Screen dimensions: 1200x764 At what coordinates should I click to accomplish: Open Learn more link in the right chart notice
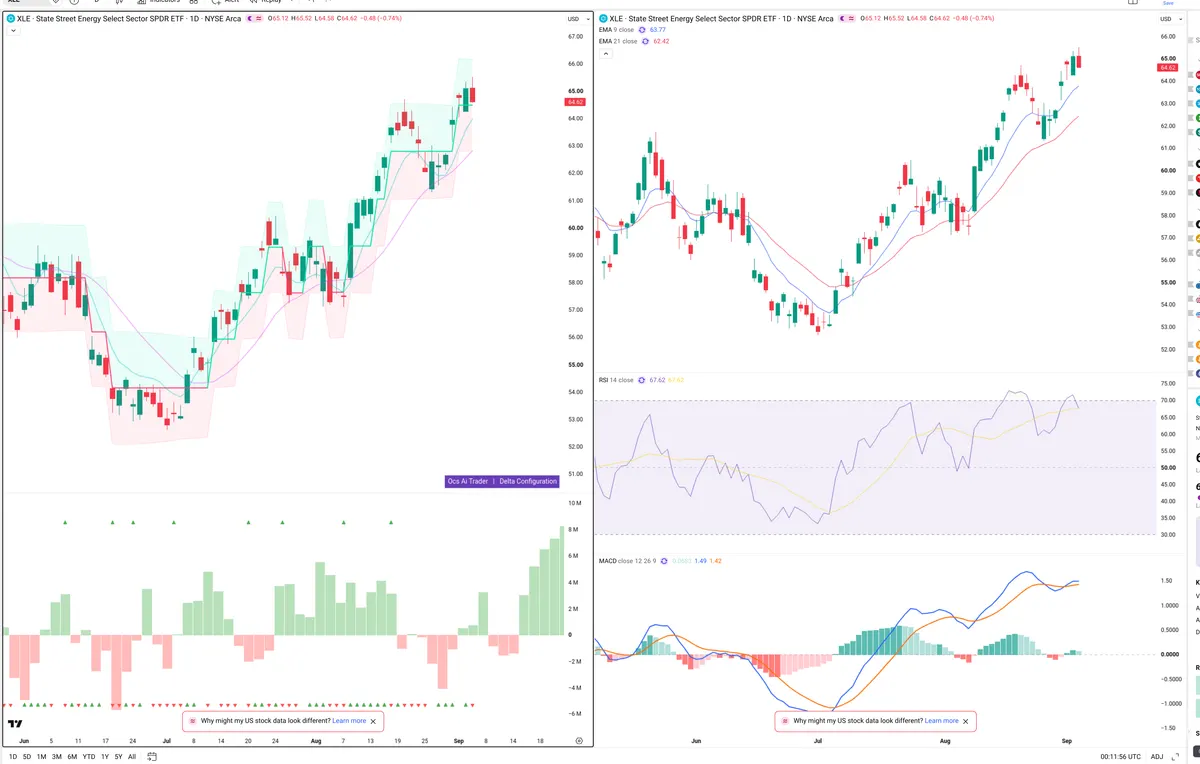(x=942, y=721)
